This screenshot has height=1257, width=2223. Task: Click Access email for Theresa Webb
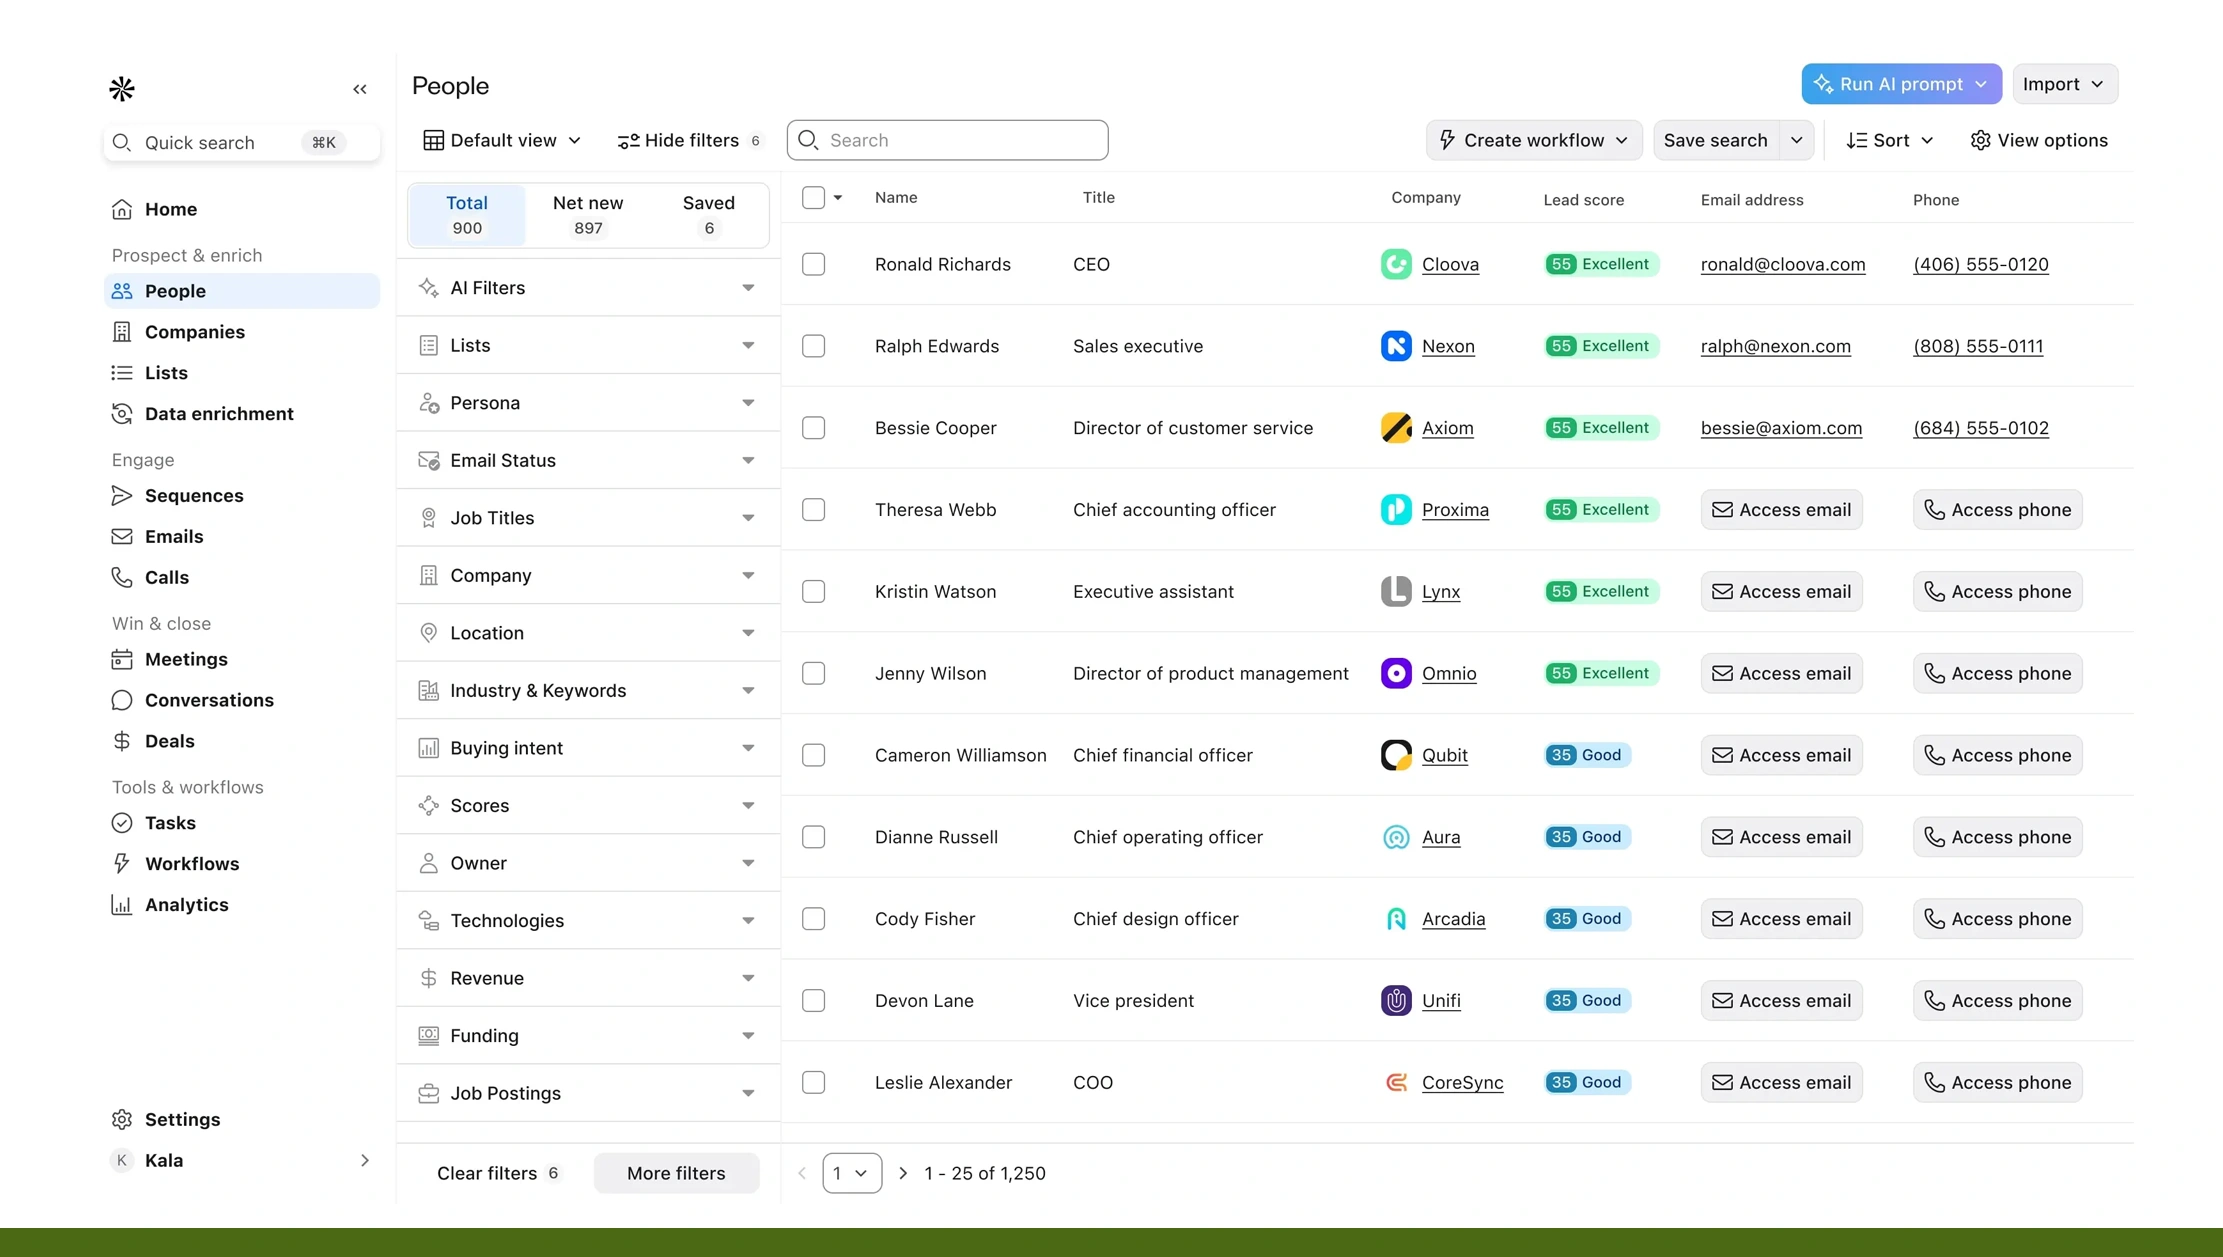pos(1781,510)
